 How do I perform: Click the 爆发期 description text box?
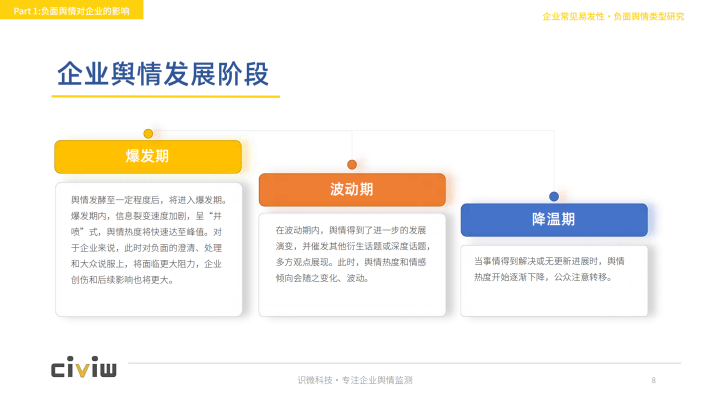pyautogui.click(x=149, y=249)
